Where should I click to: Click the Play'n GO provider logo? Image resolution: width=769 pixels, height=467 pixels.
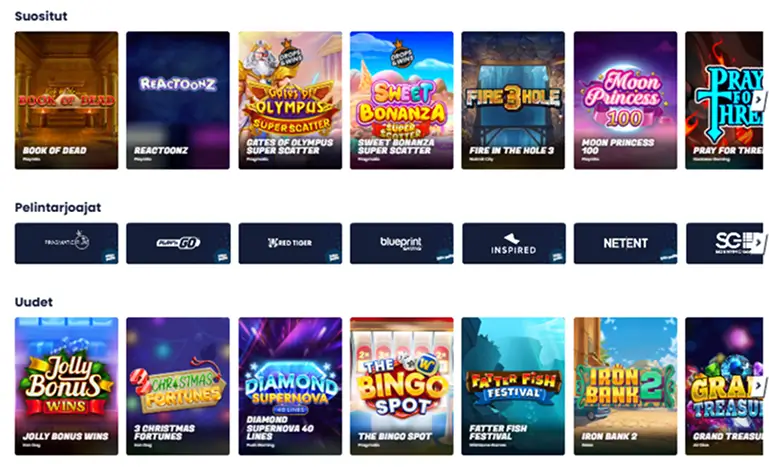click(x=178, y=243)
